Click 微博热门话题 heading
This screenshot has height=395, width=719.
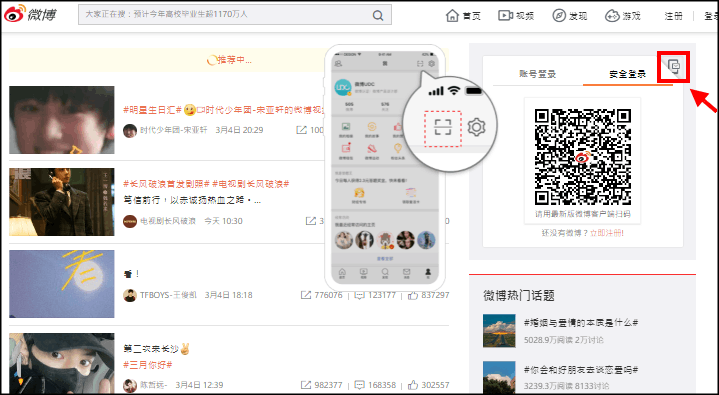(x=519, y=295)
